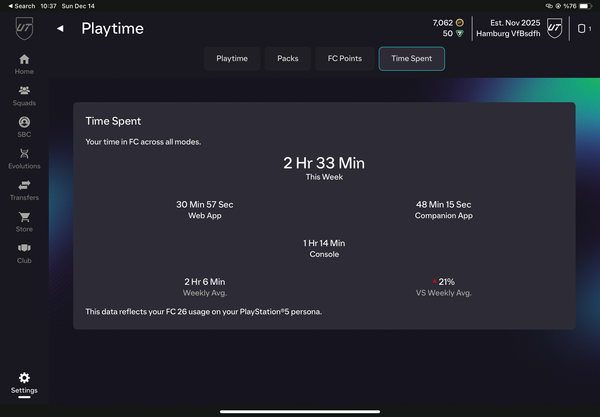Select the Time Spent tab
The image size is (600, 417).
pos(411,59)
